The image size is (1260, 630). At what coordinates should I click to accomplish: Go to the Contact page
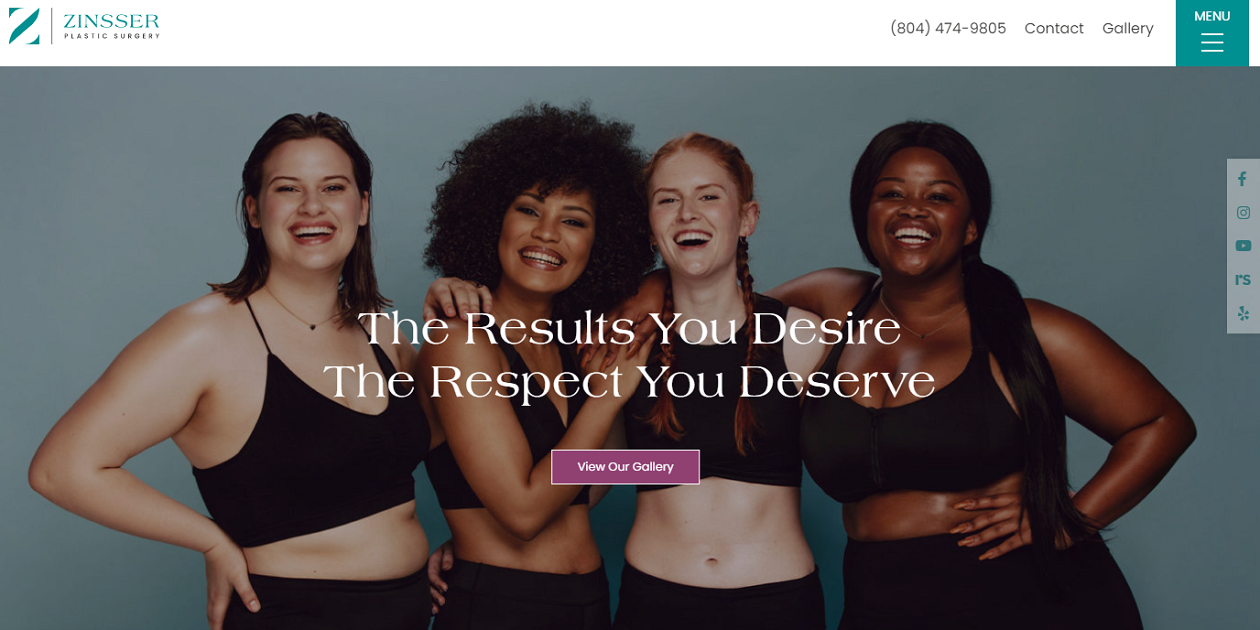1054,28
